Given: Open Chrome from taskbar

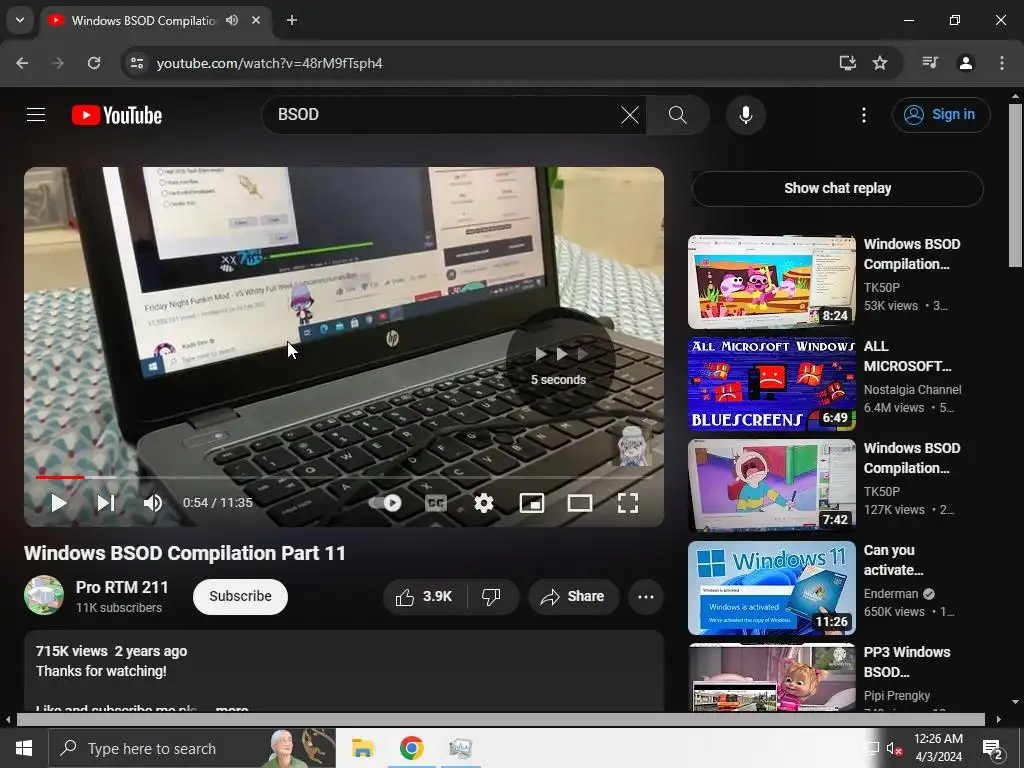Looking at the screenshot, I should (411, 748).
